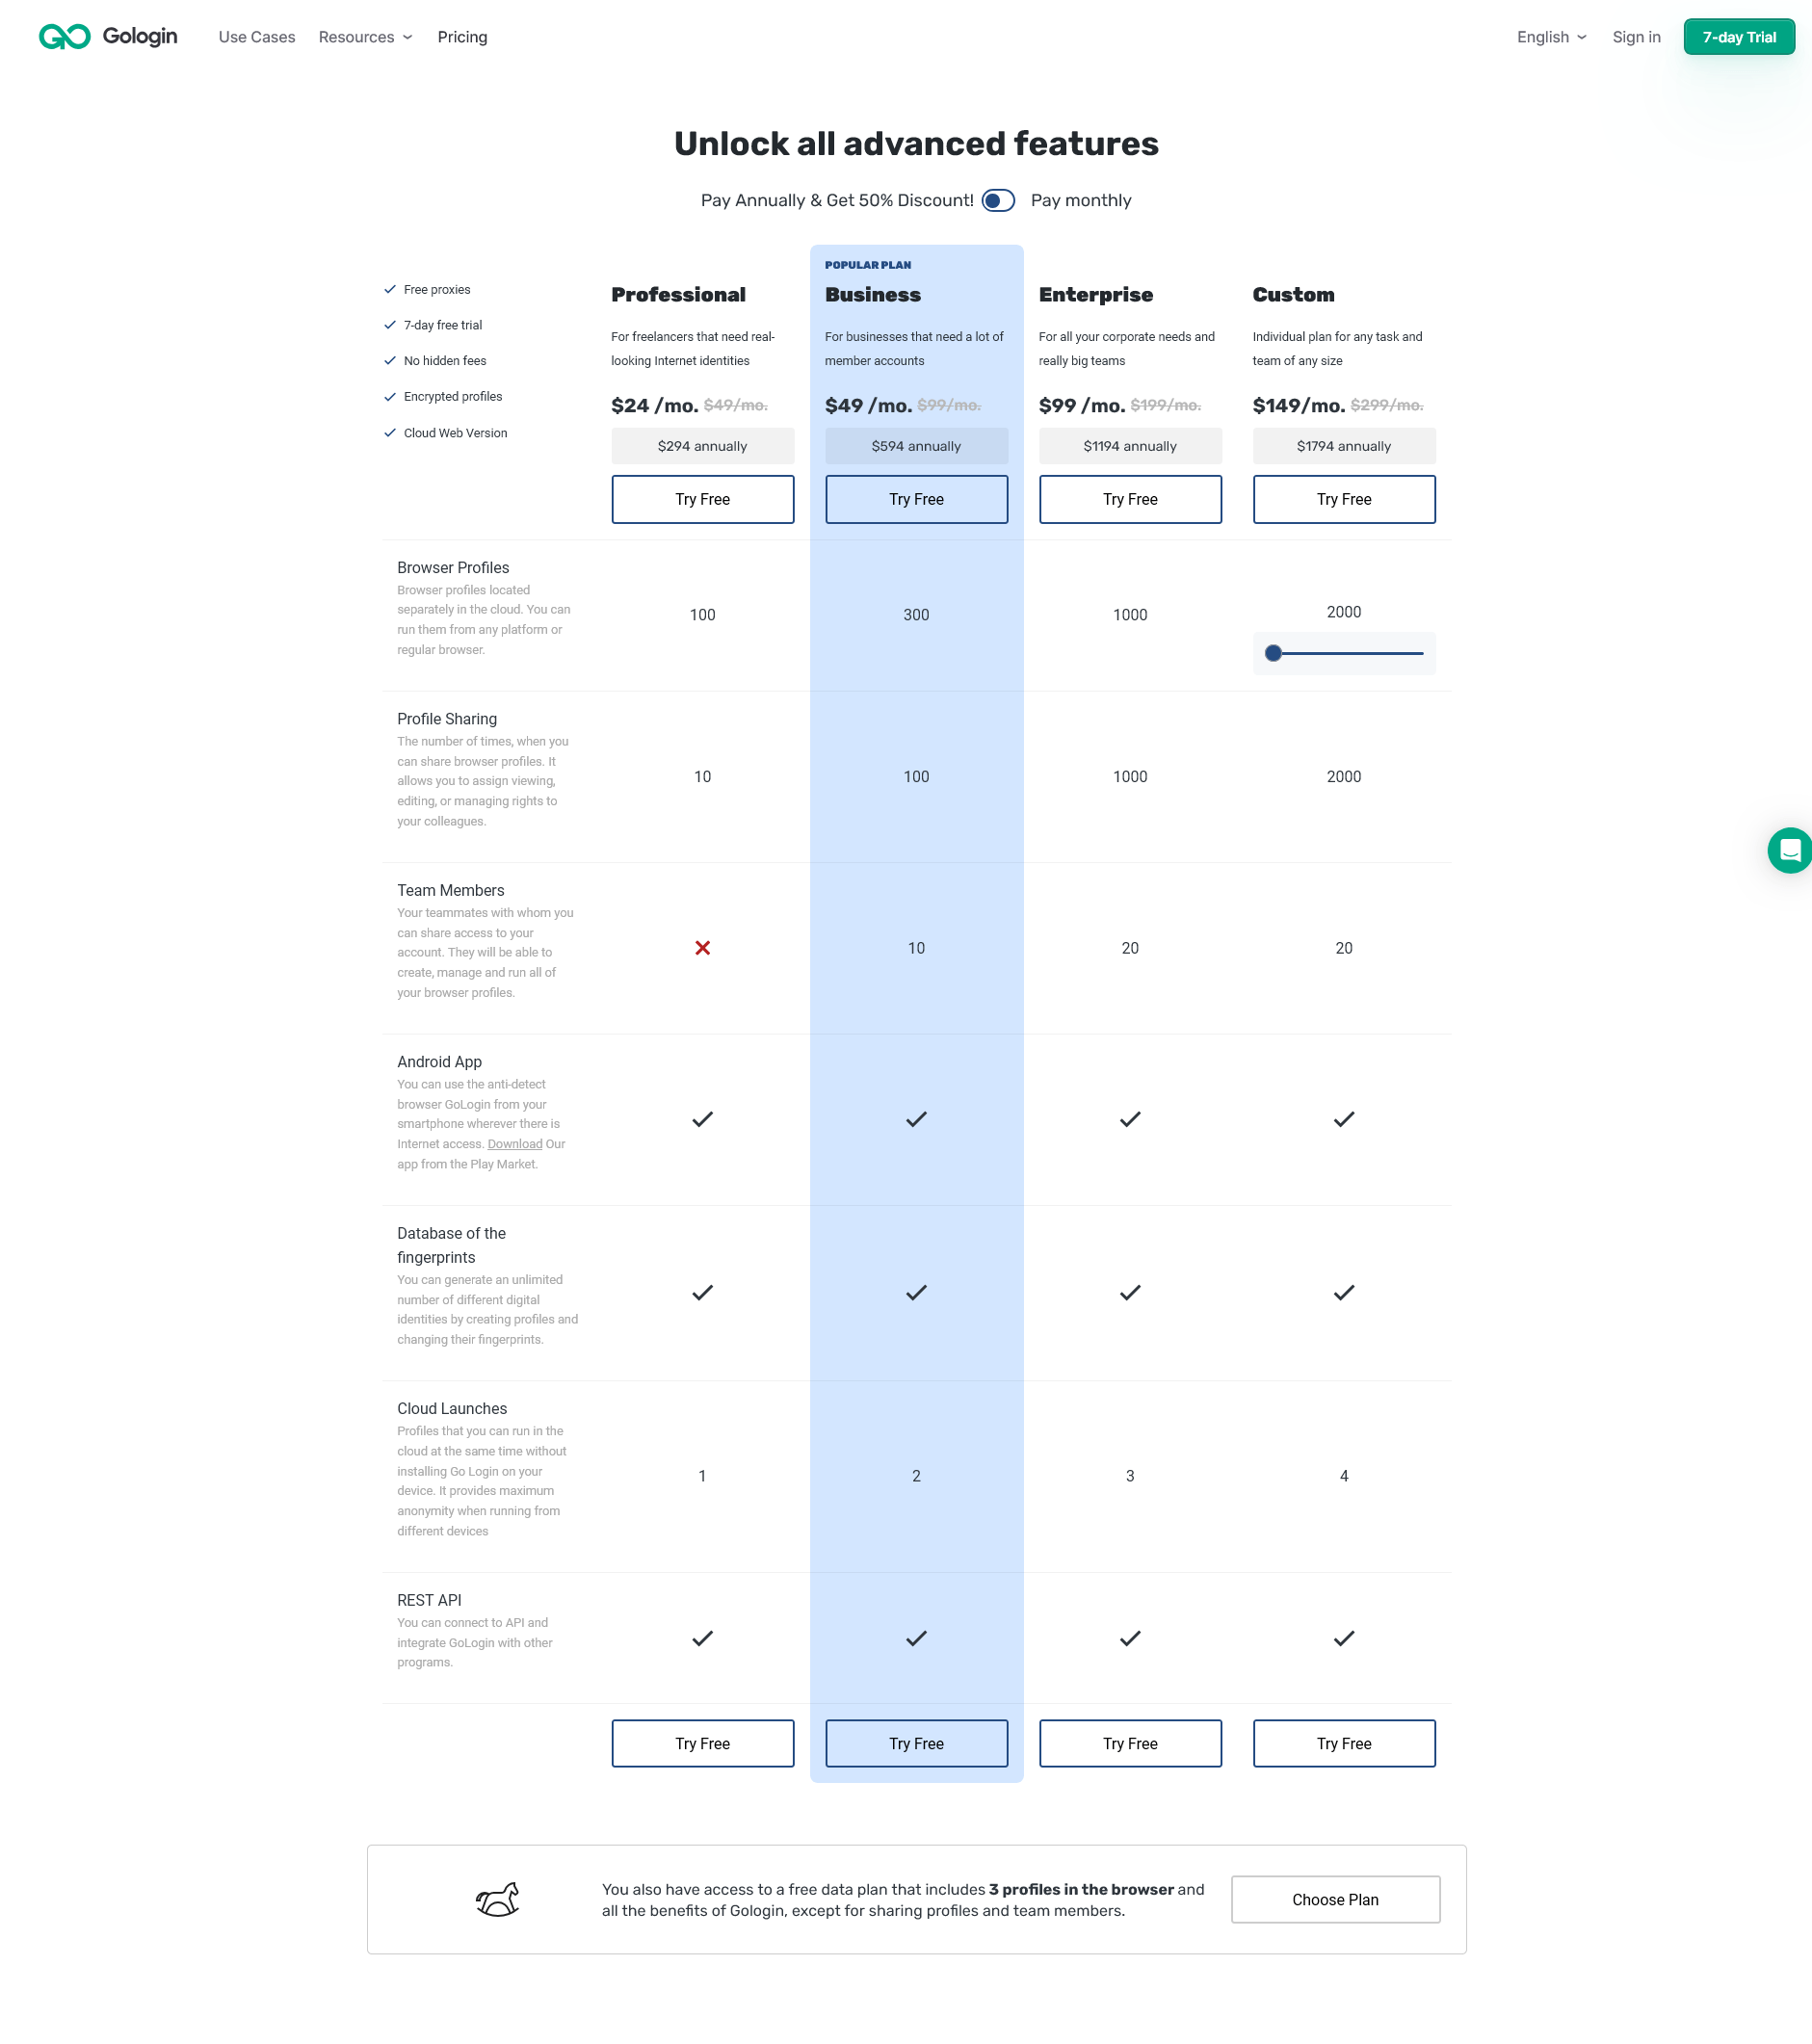Image resolution: width=1812 pixels, height=2044 pixels.
Task: Click bottom Try Free for Enterprise plan
Action: pos(1130,1743)
